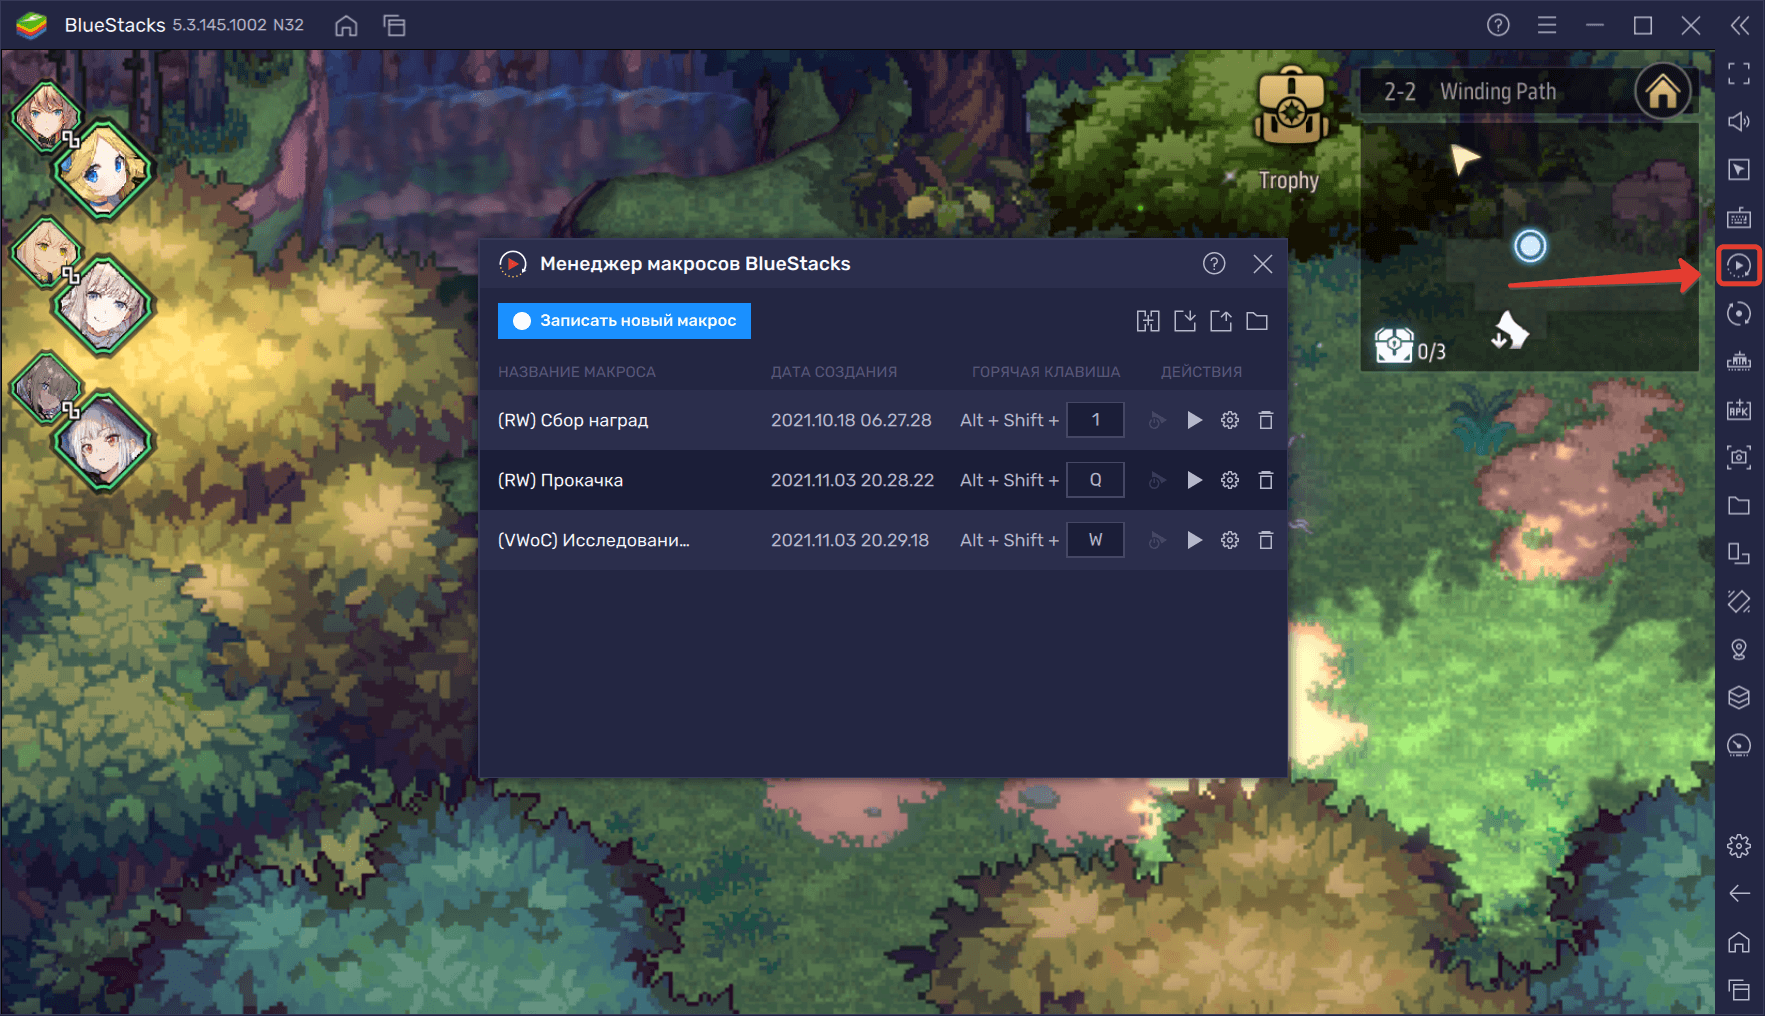Open BlueStacks settings gear in sidebar

[x=1739, y=846]
